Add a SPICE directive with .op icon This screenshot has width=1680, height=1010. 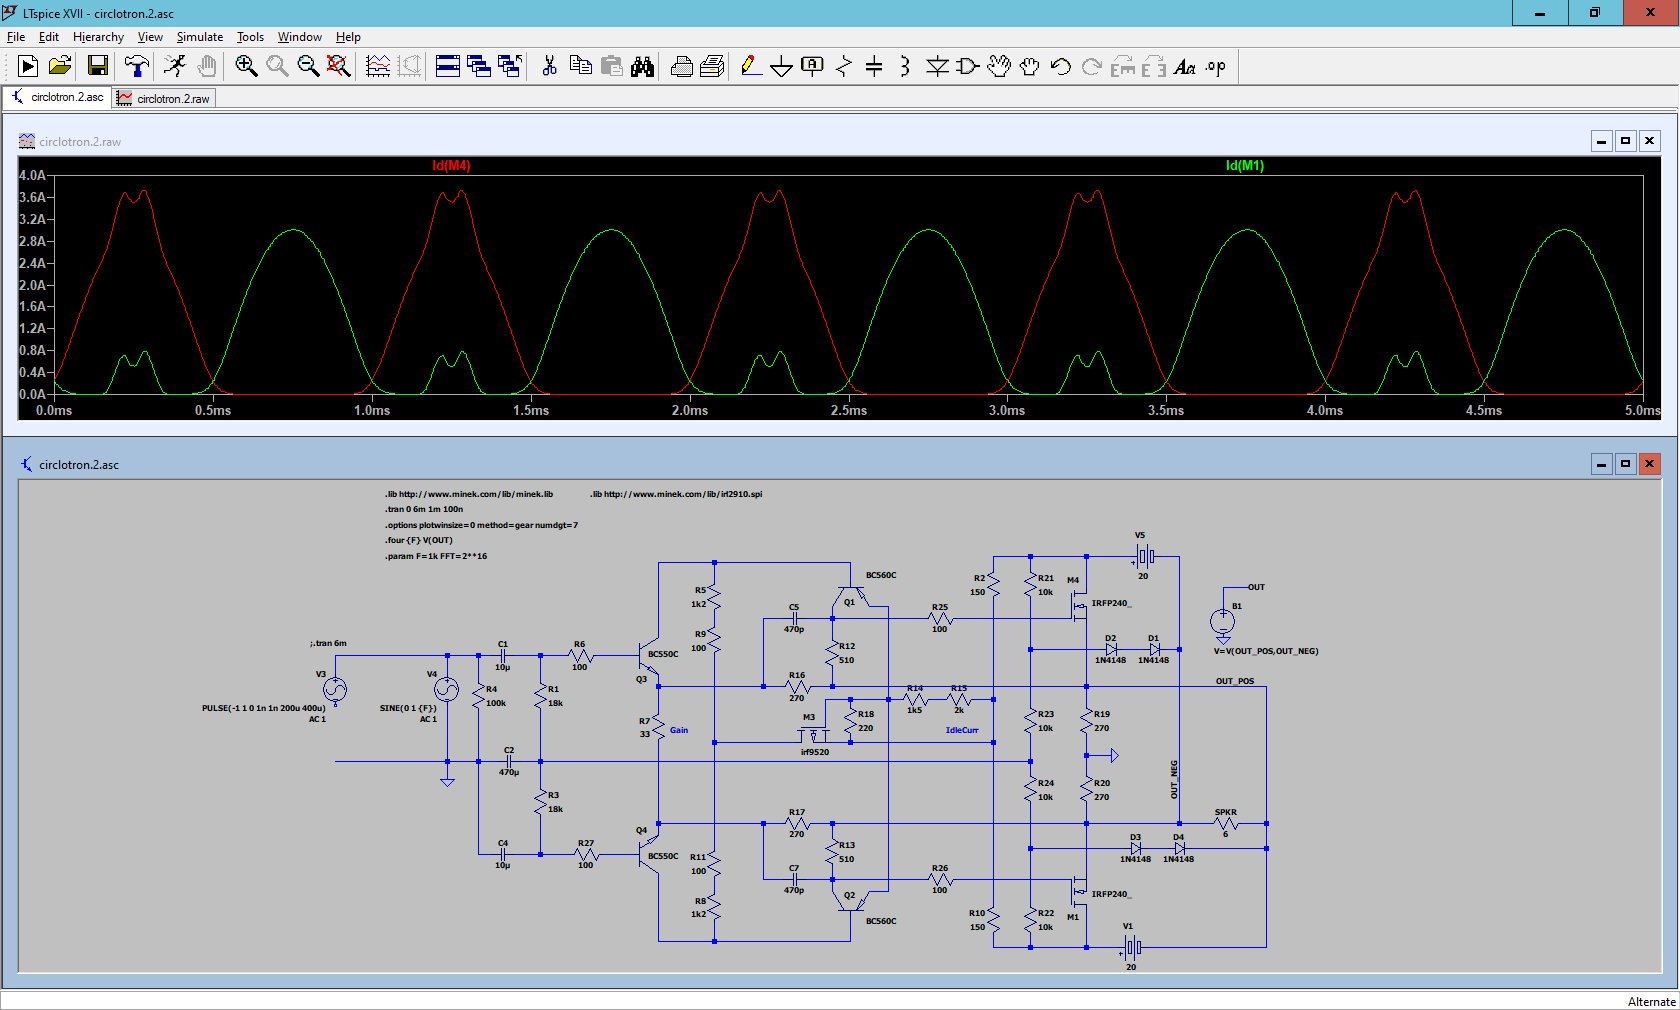coord(1216,66)
